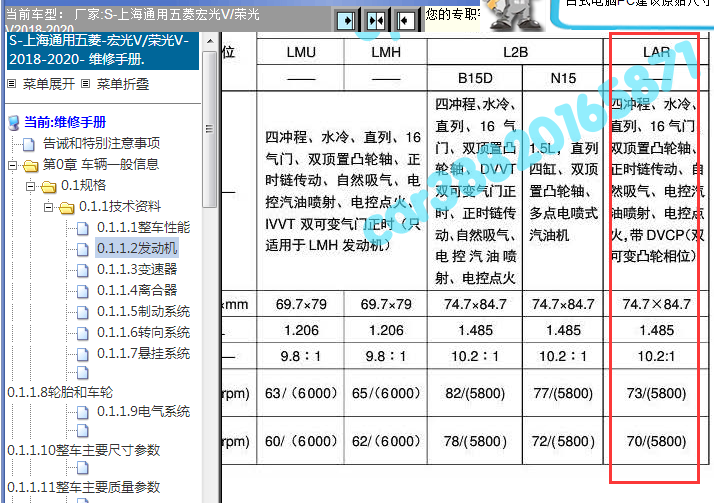Viewport: 714px width, 503px height.
Task: Click folder icon of 0.1.1技术资料
Action: [66, 208]
